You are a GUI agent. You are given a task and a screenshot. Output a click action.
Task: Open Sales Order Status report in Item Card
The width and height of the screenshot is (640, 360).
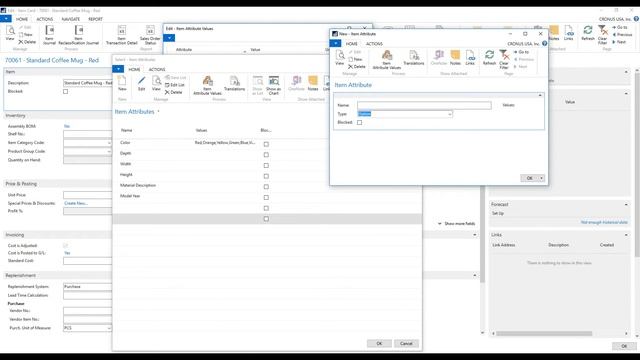tap(150, 35)
